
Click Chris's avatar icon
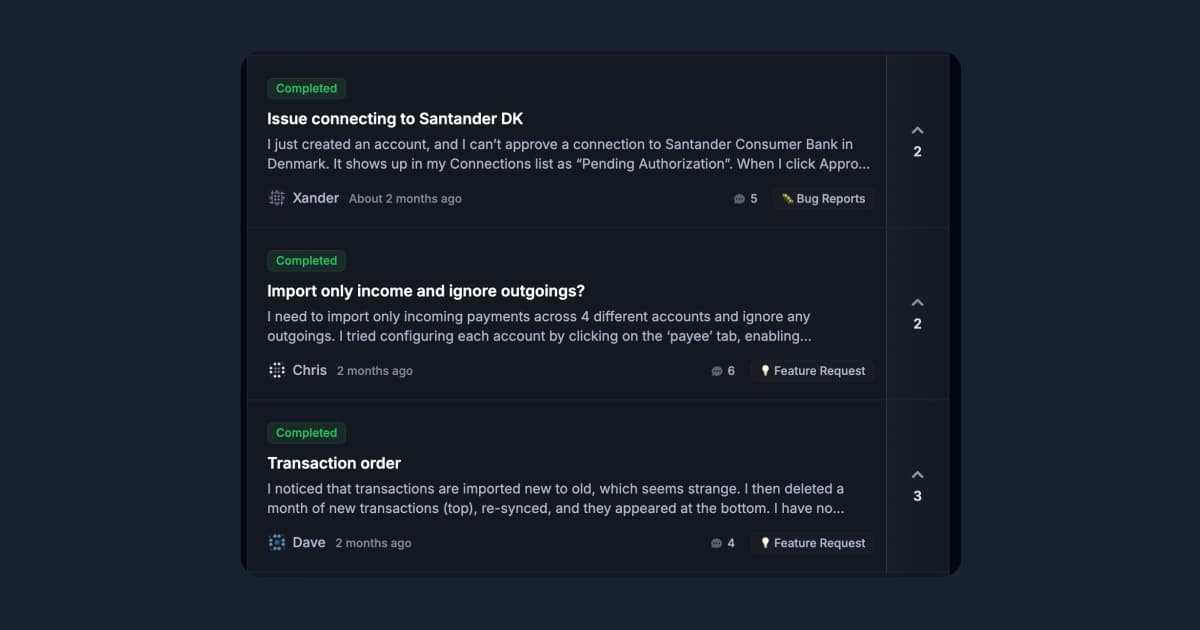(276, 370)
